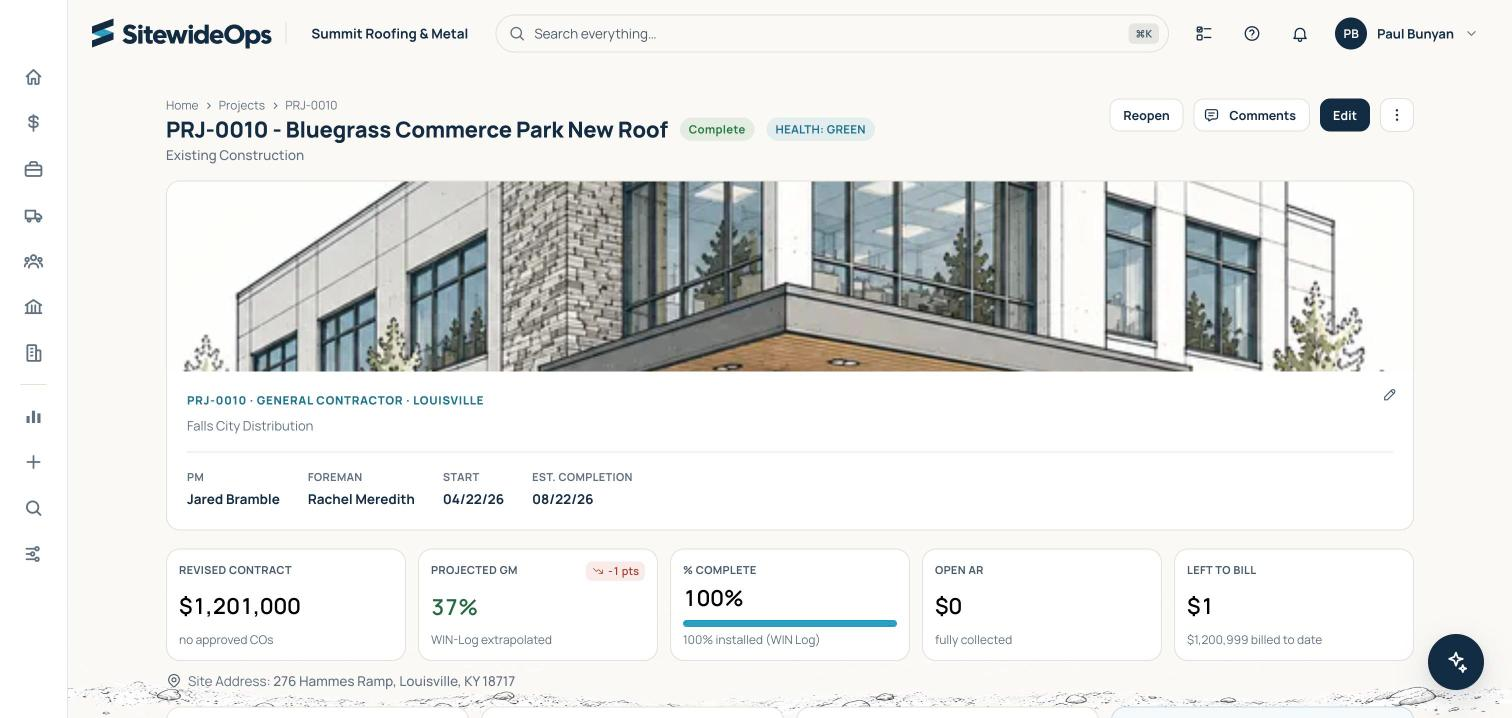Go to Projects breadcrumb link
The image size is (1512, 718).
click(x=242, y=105)
